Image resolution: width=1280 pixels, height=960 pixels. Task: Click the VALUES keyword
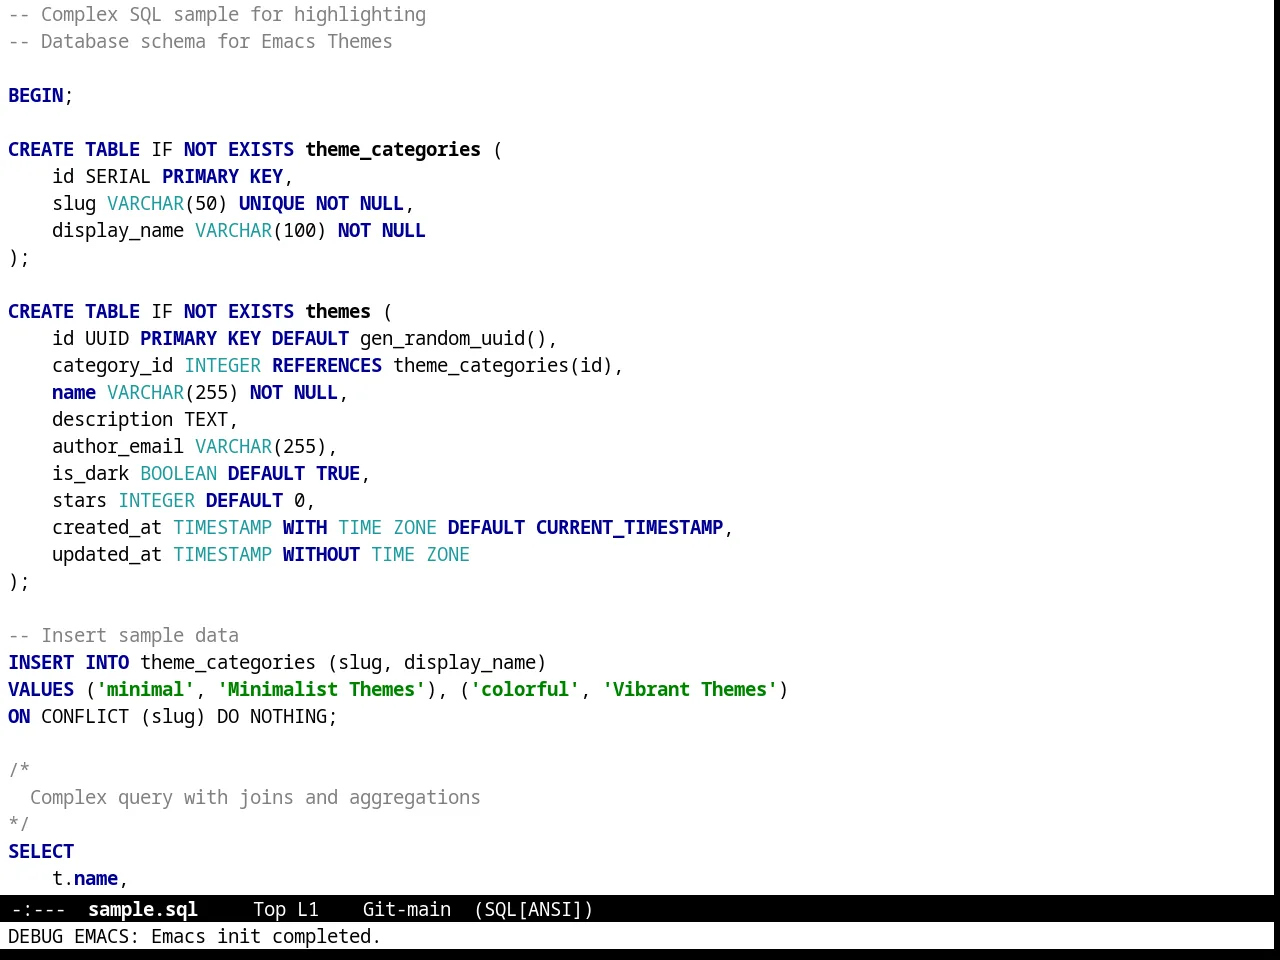[x=41, y=689]
